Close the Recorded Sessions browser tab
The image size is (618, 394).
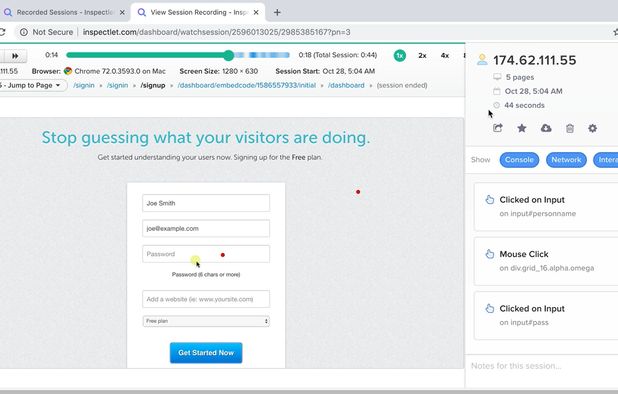point(122,12)
